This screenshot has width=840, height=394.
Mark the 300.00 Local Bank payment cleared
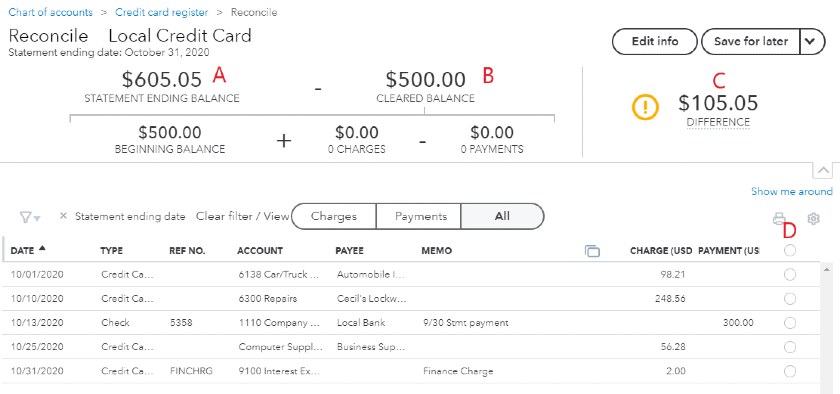click(x=789, y=323)
